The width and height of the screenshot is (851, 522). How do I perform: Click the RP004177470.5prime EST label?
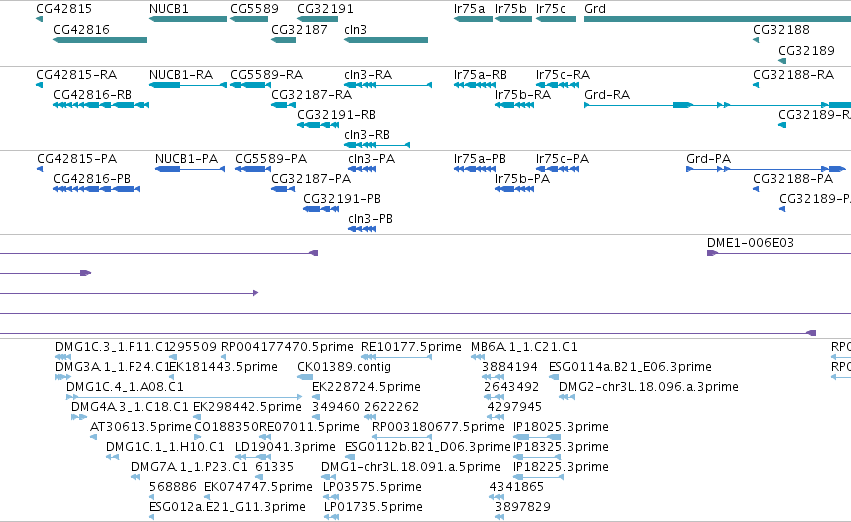click(287, 346)
